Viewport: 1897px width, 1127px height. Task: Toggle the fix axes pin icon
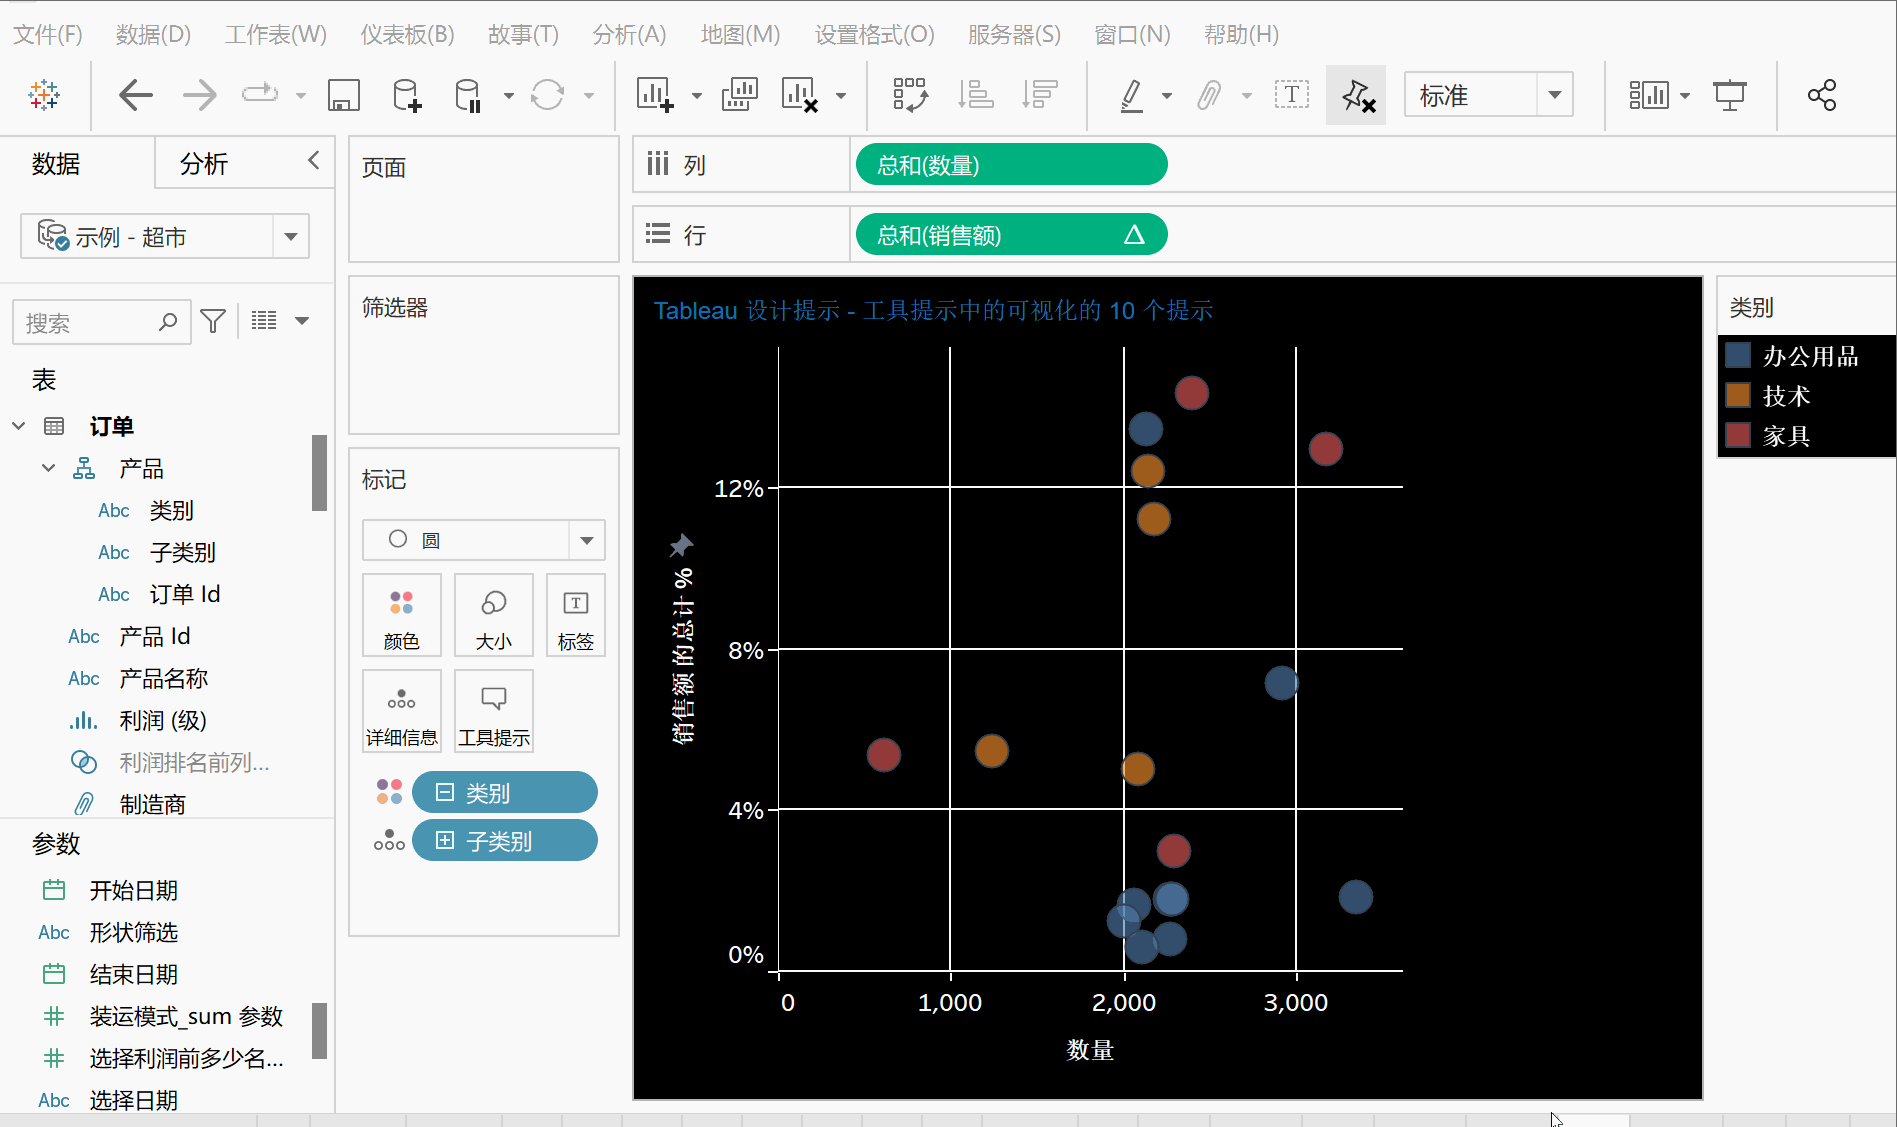coord(1356,96)
